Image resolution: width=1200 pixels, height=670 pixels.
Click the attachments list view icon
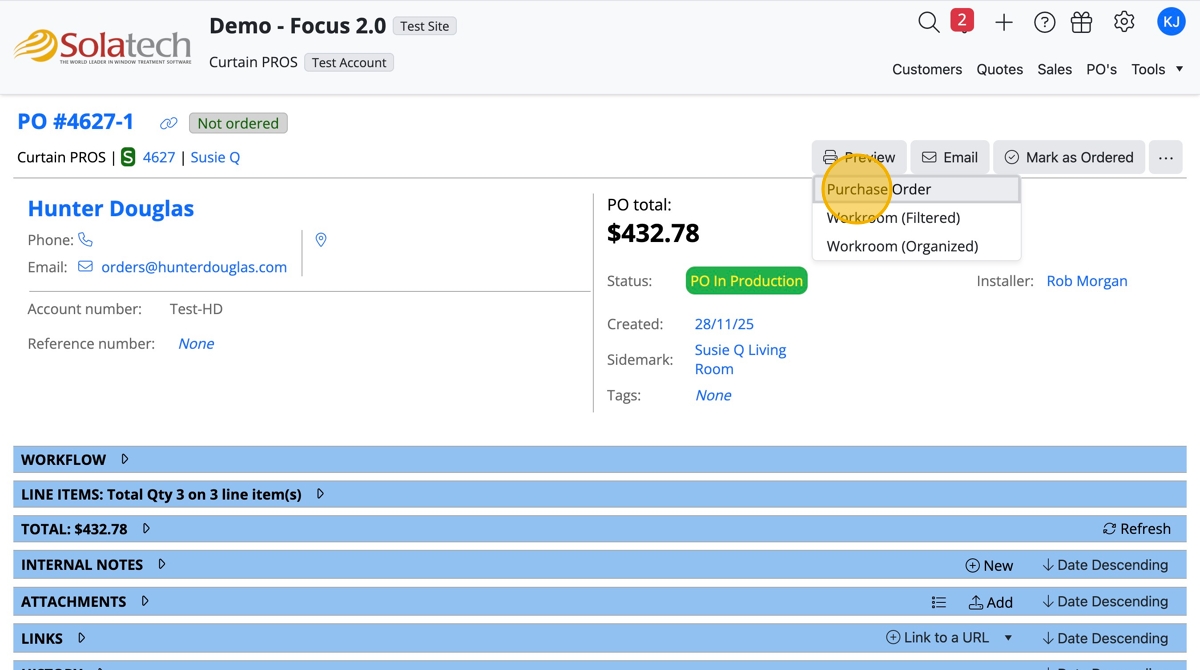tap(939, 602)
